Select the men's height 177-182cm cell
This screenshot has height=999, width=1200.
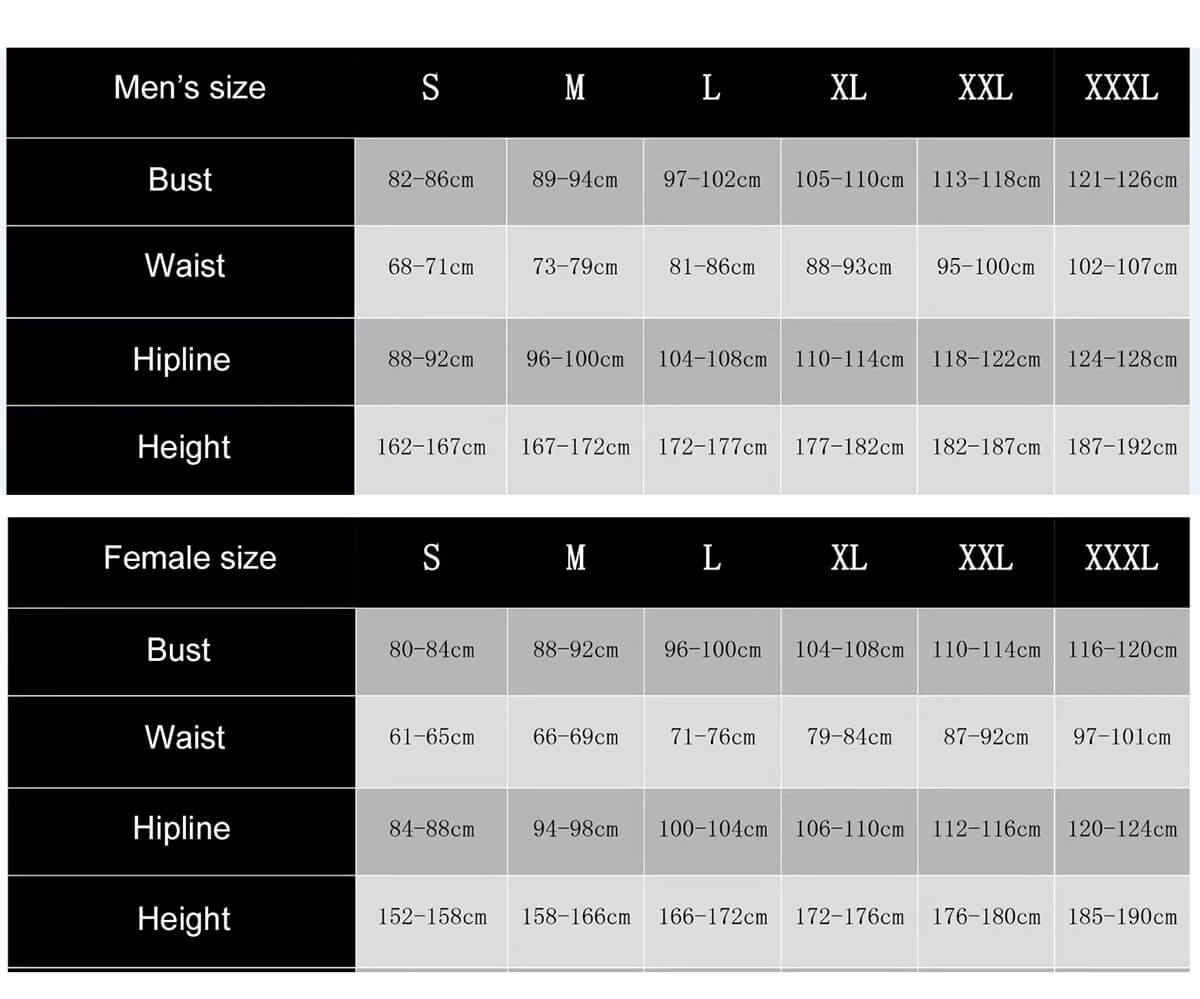849,448
